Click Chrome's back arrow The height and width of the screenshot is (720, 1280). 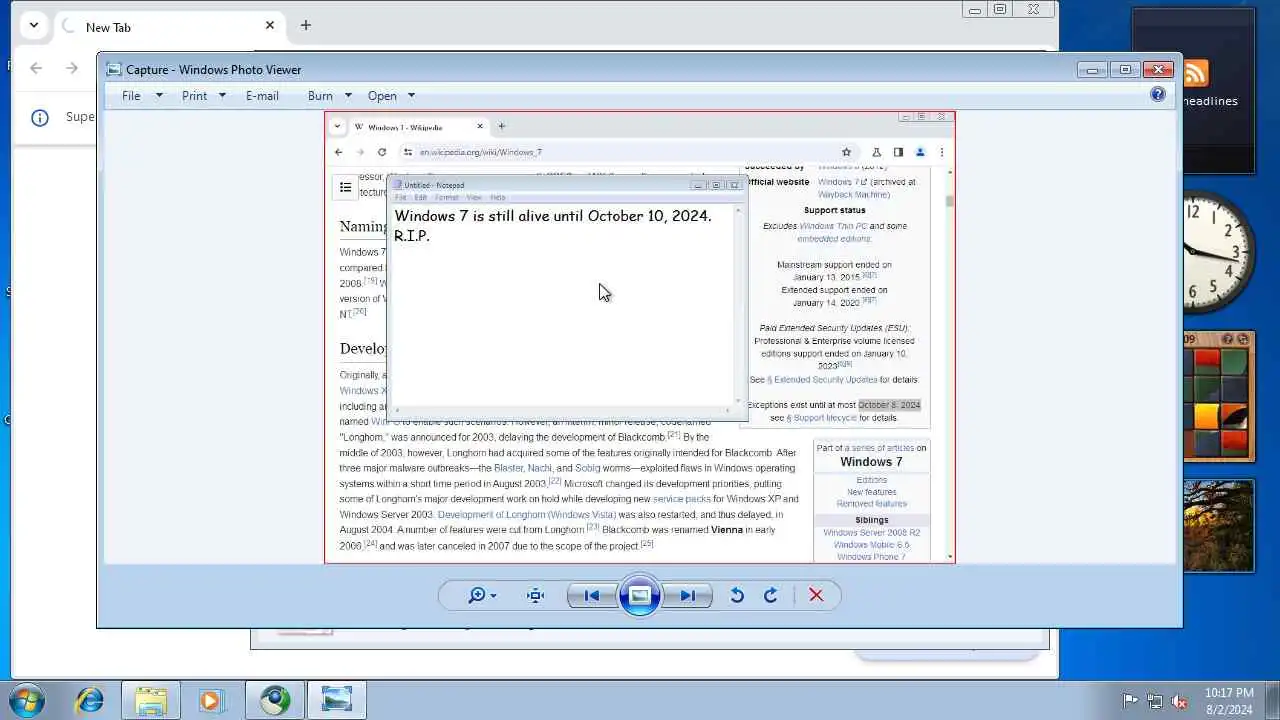36,68
